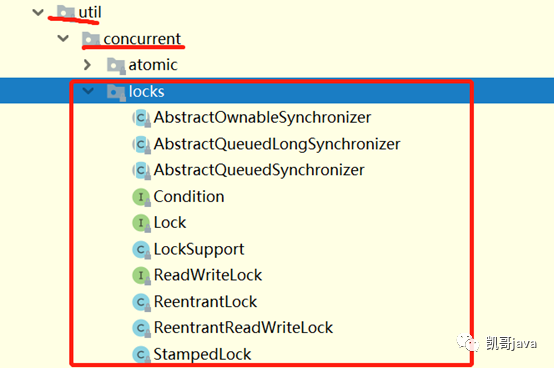Click the atomic package folder icon
The width and height of the screenshot is (554, 368).
(x=116, y=66)
